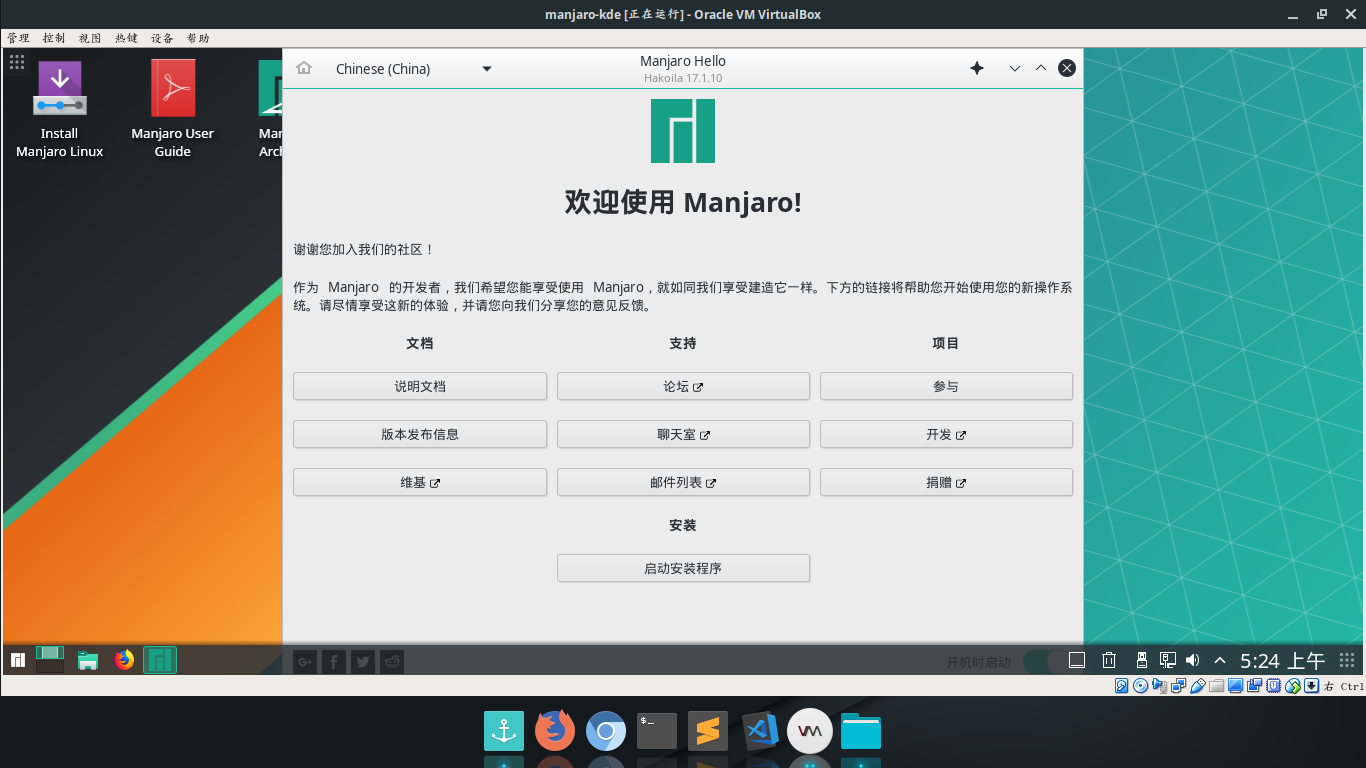
Task: Click the VirtualBox hard disk status icon
Action: tap(1122, 686)
